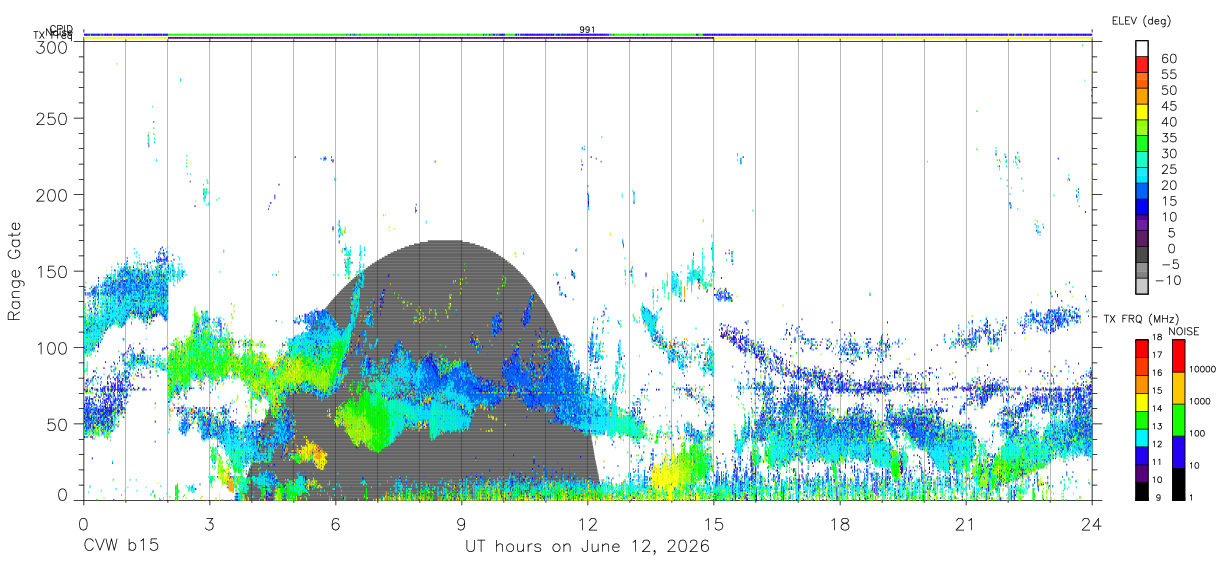Click the x-axis tick label '21'
Image resolution: width=1228 pixels, height=567 pixels.
click(965, 524)
